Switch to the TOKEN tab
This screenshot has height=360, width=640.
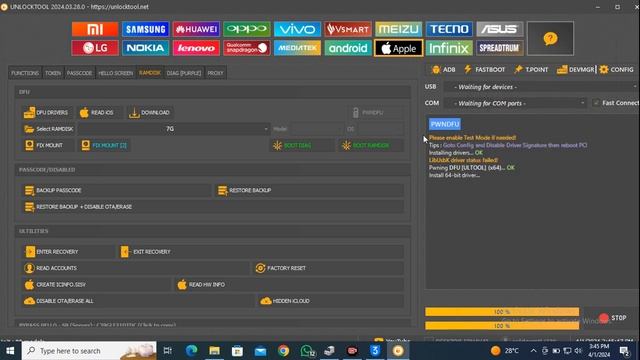pyautogui.click(x=53, y=73)
